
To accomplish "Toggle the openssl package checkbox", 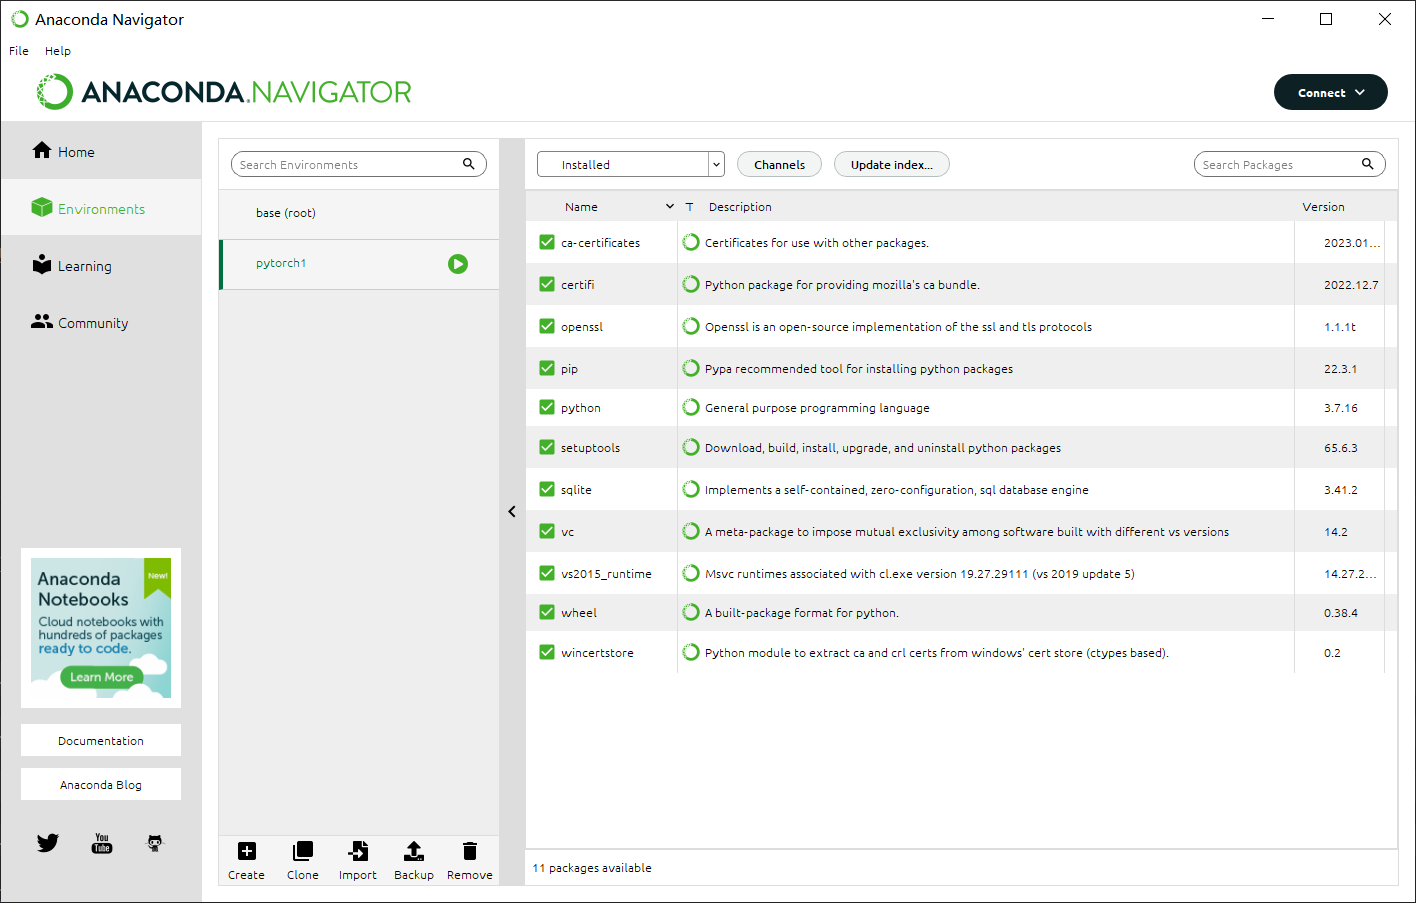I will coord(547,326).
